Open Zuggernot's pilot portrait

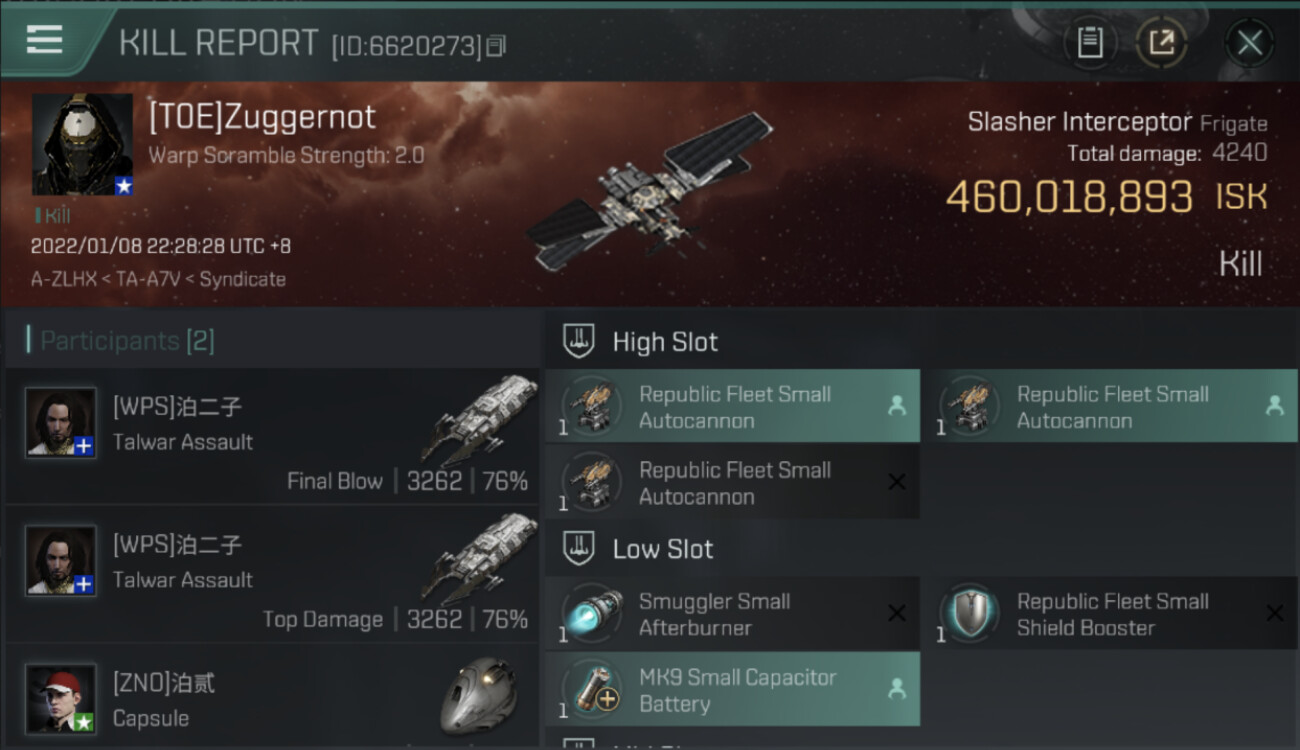82,144
